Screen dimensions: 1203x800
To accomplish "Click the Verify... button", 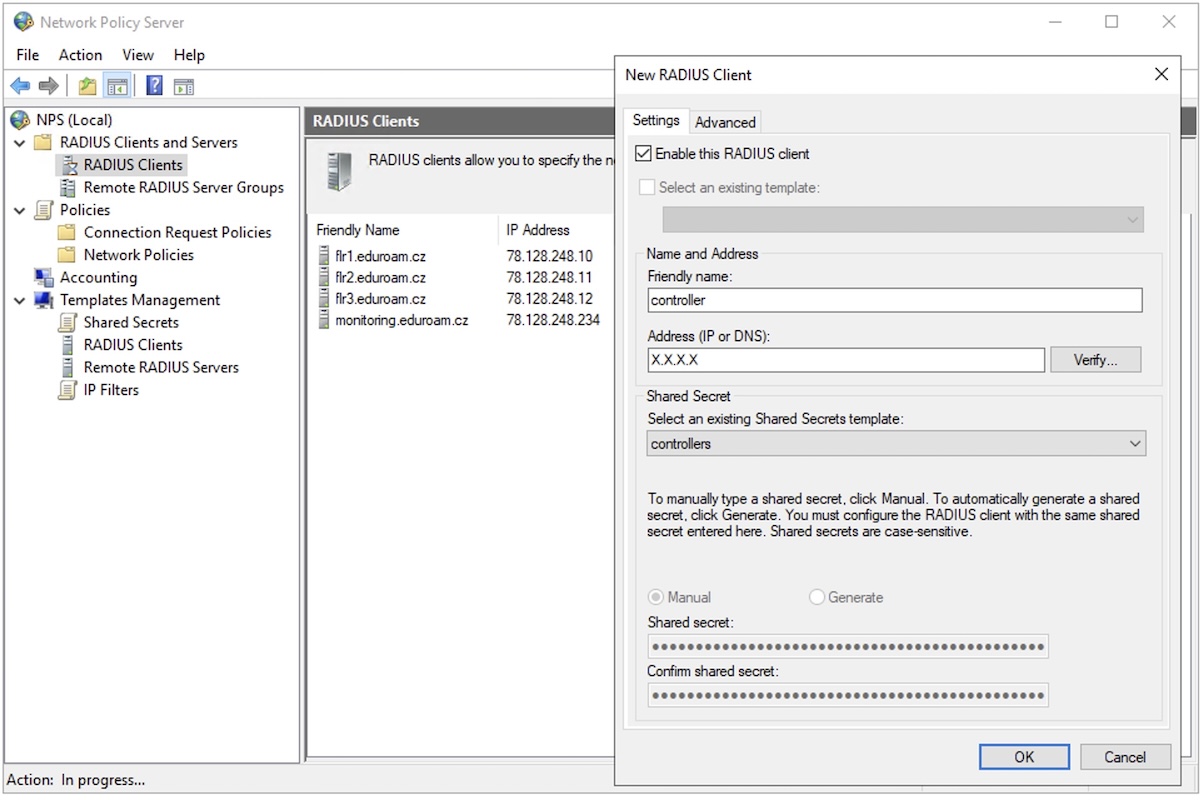I will (x=1095, y=360).
